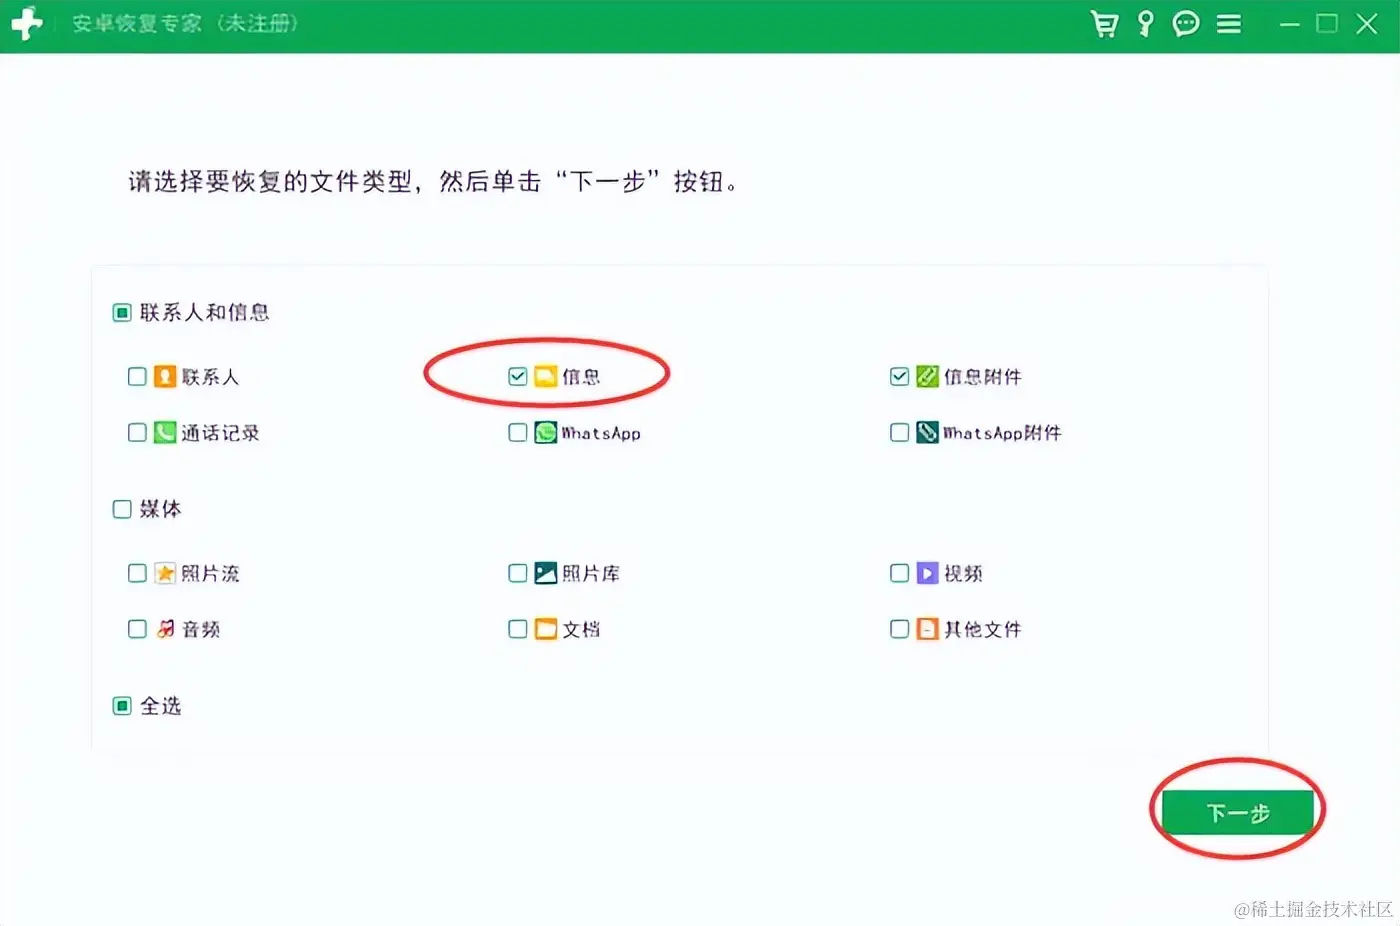Click the 通话记录 label text
1400x926 pixels.
click(220, 433)
